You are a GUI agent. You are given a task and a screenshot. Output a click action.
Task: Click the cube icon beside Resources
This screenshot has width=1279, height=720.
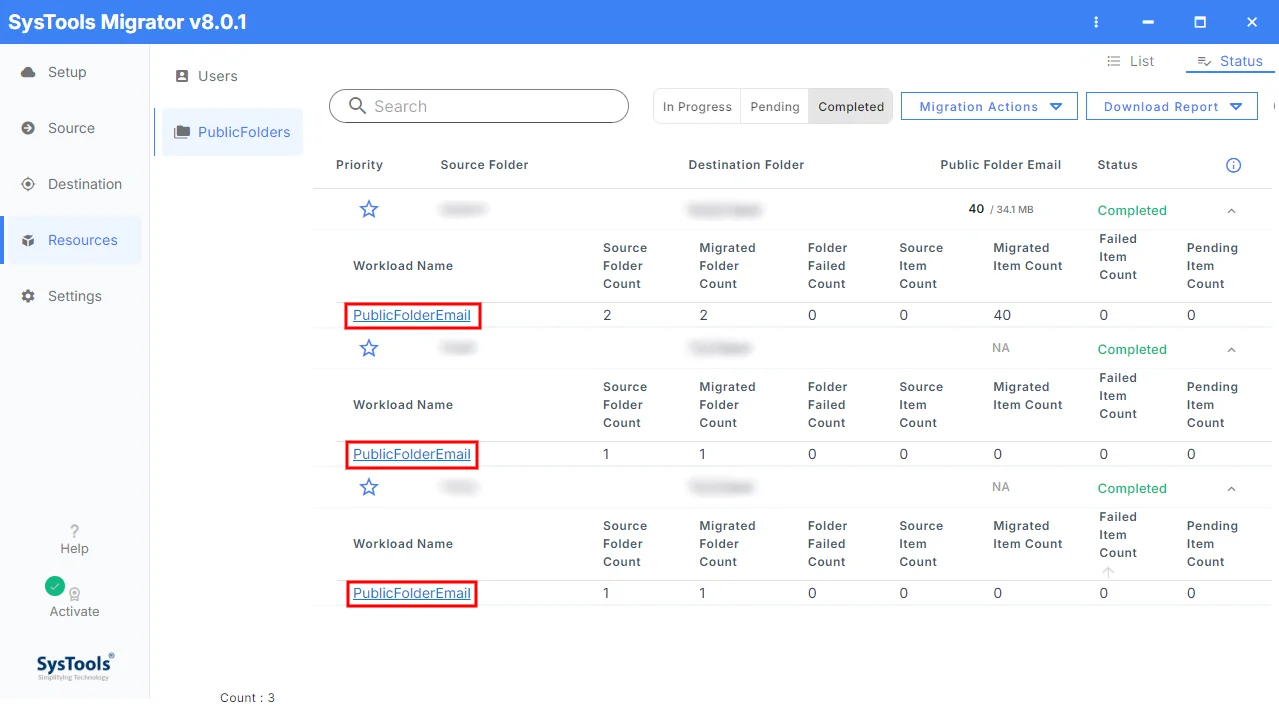[x=28, y=241]
